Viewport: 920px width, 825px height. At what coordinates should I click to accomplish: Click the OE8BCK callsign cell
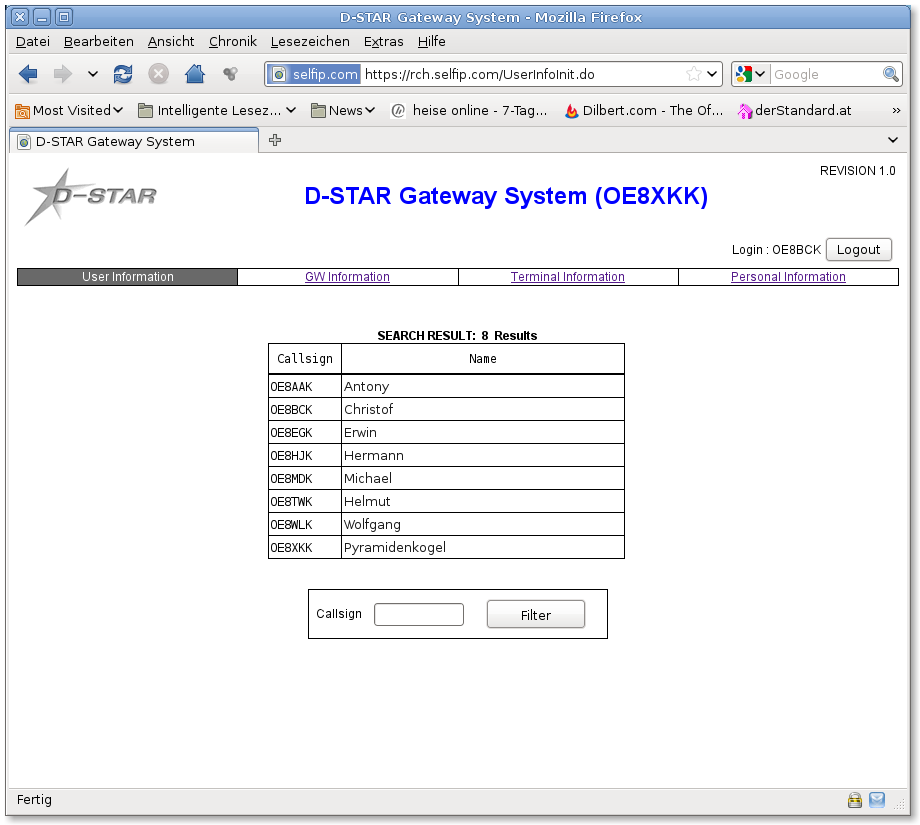pyautogui.click(x=305, y=410)
